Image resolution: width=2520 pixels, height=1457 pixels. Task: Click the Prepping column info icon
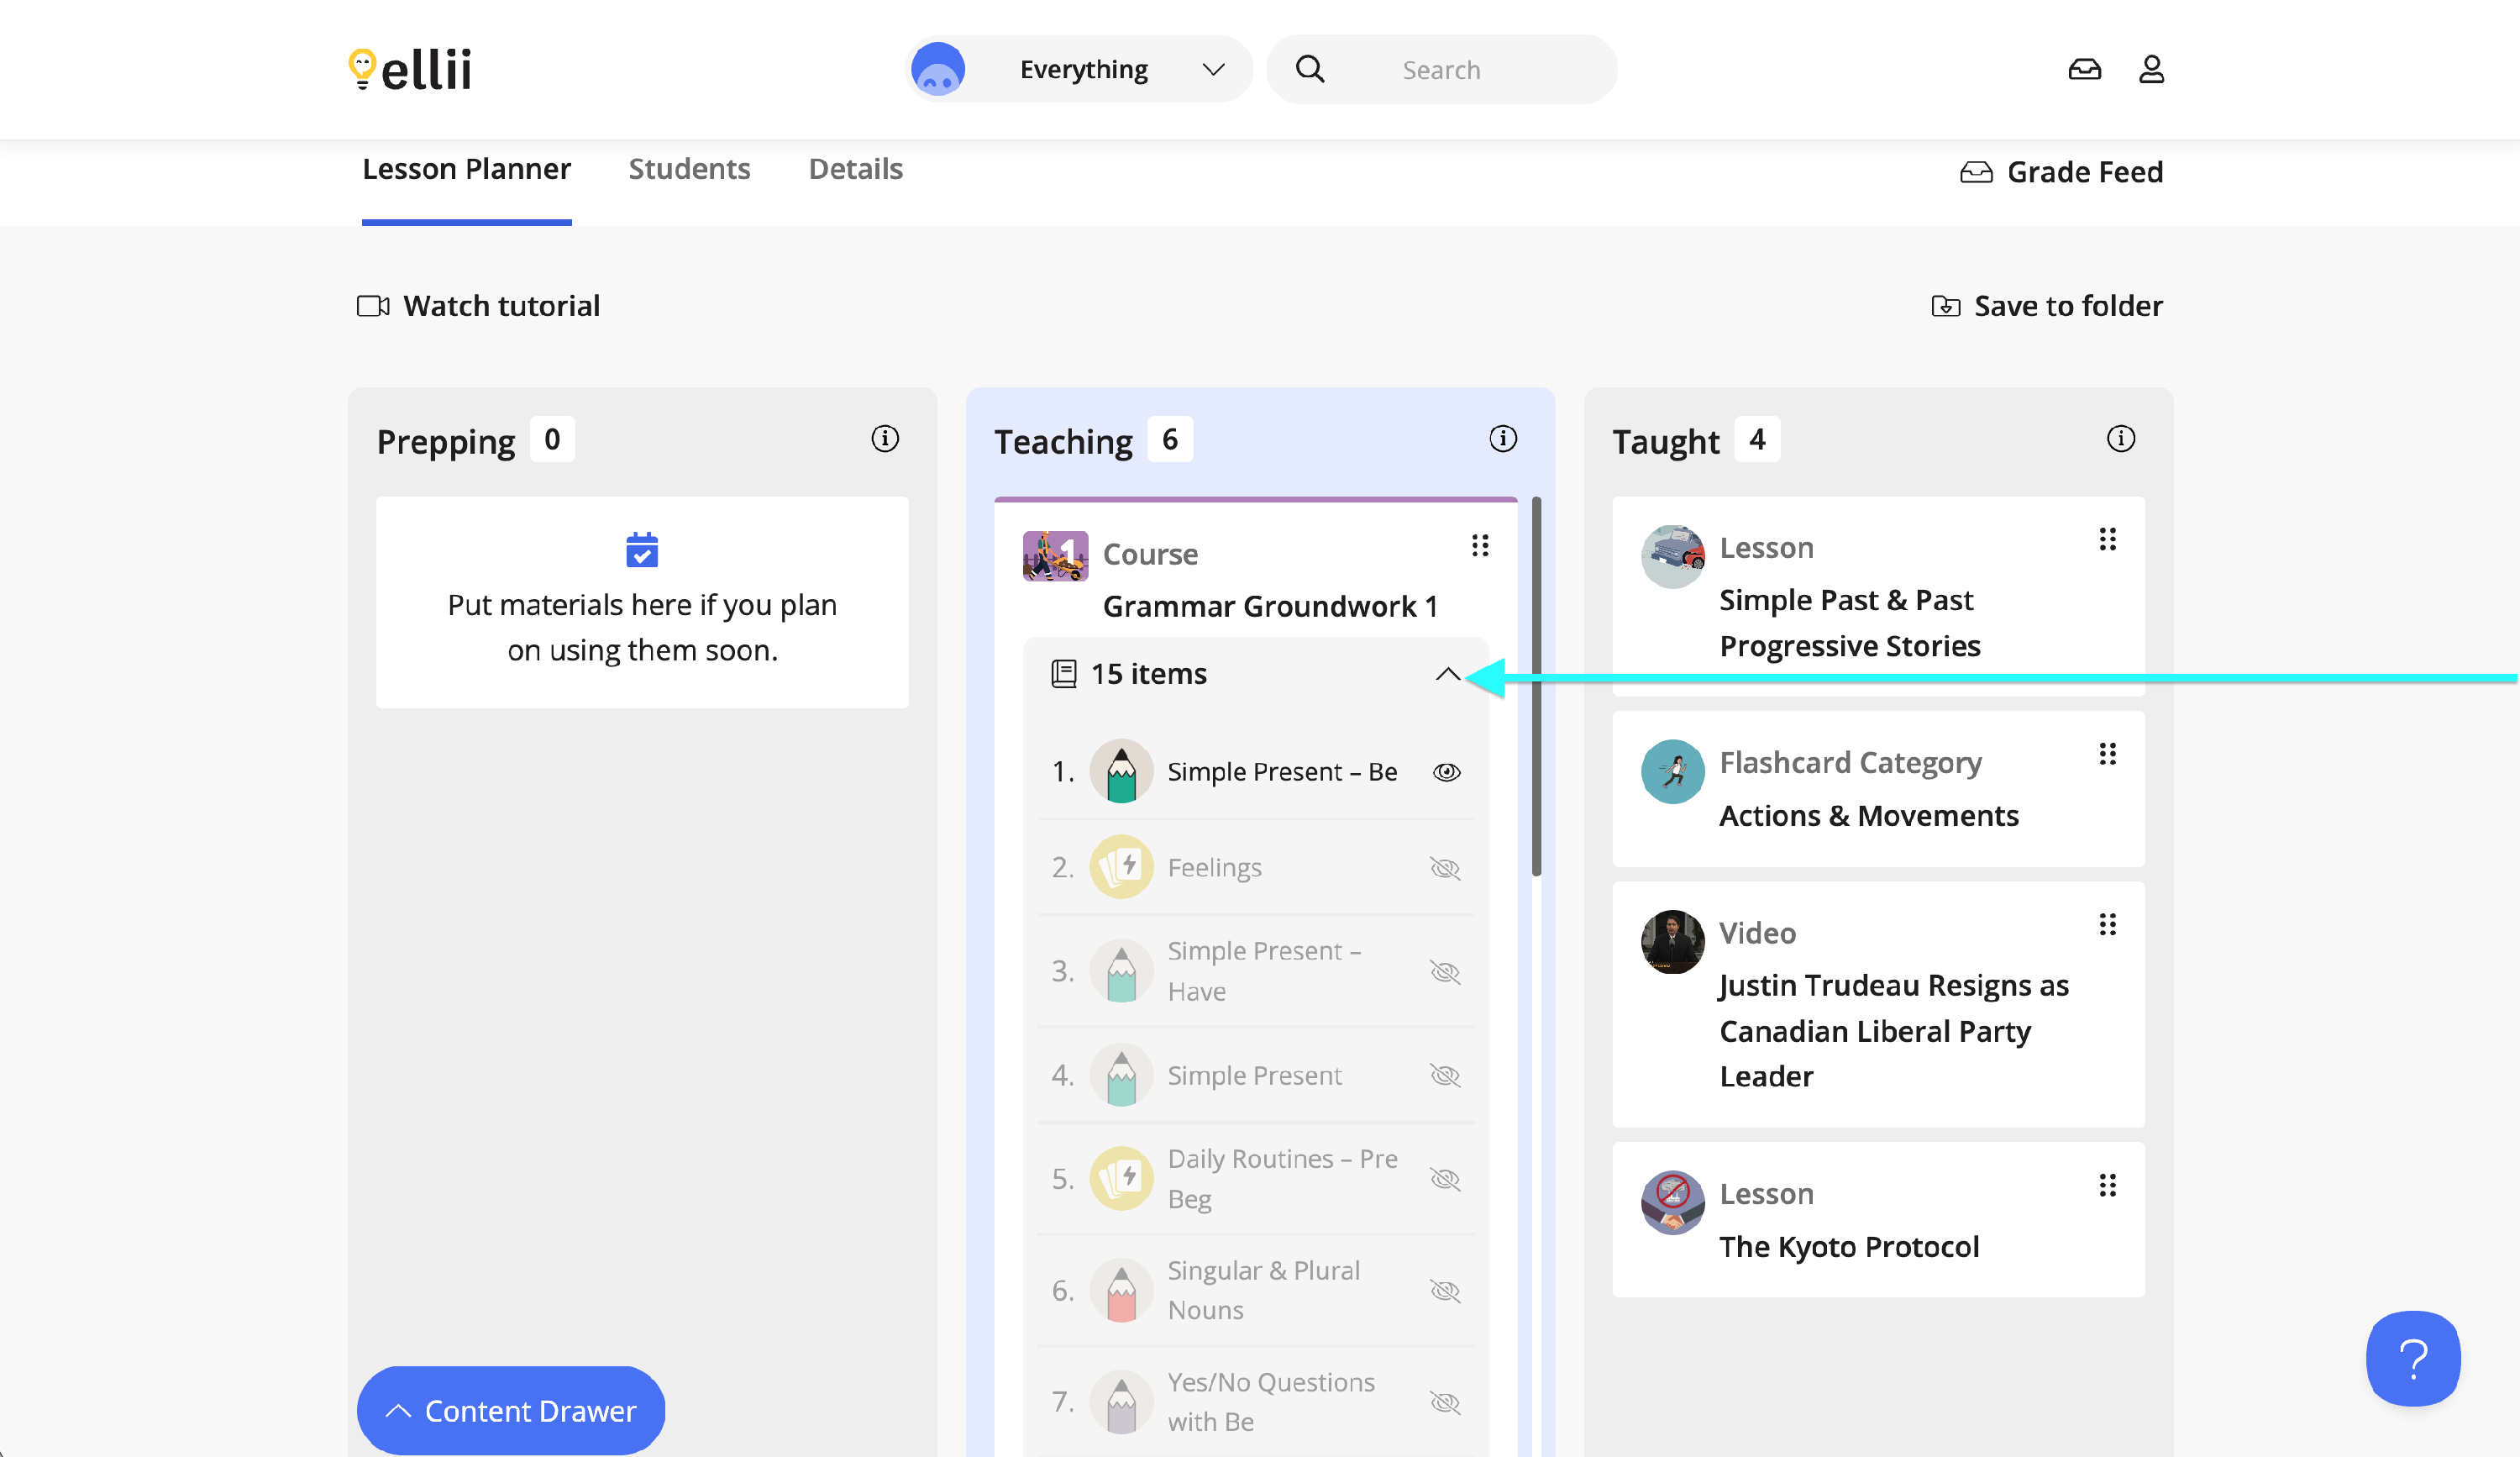pos(884,439)
